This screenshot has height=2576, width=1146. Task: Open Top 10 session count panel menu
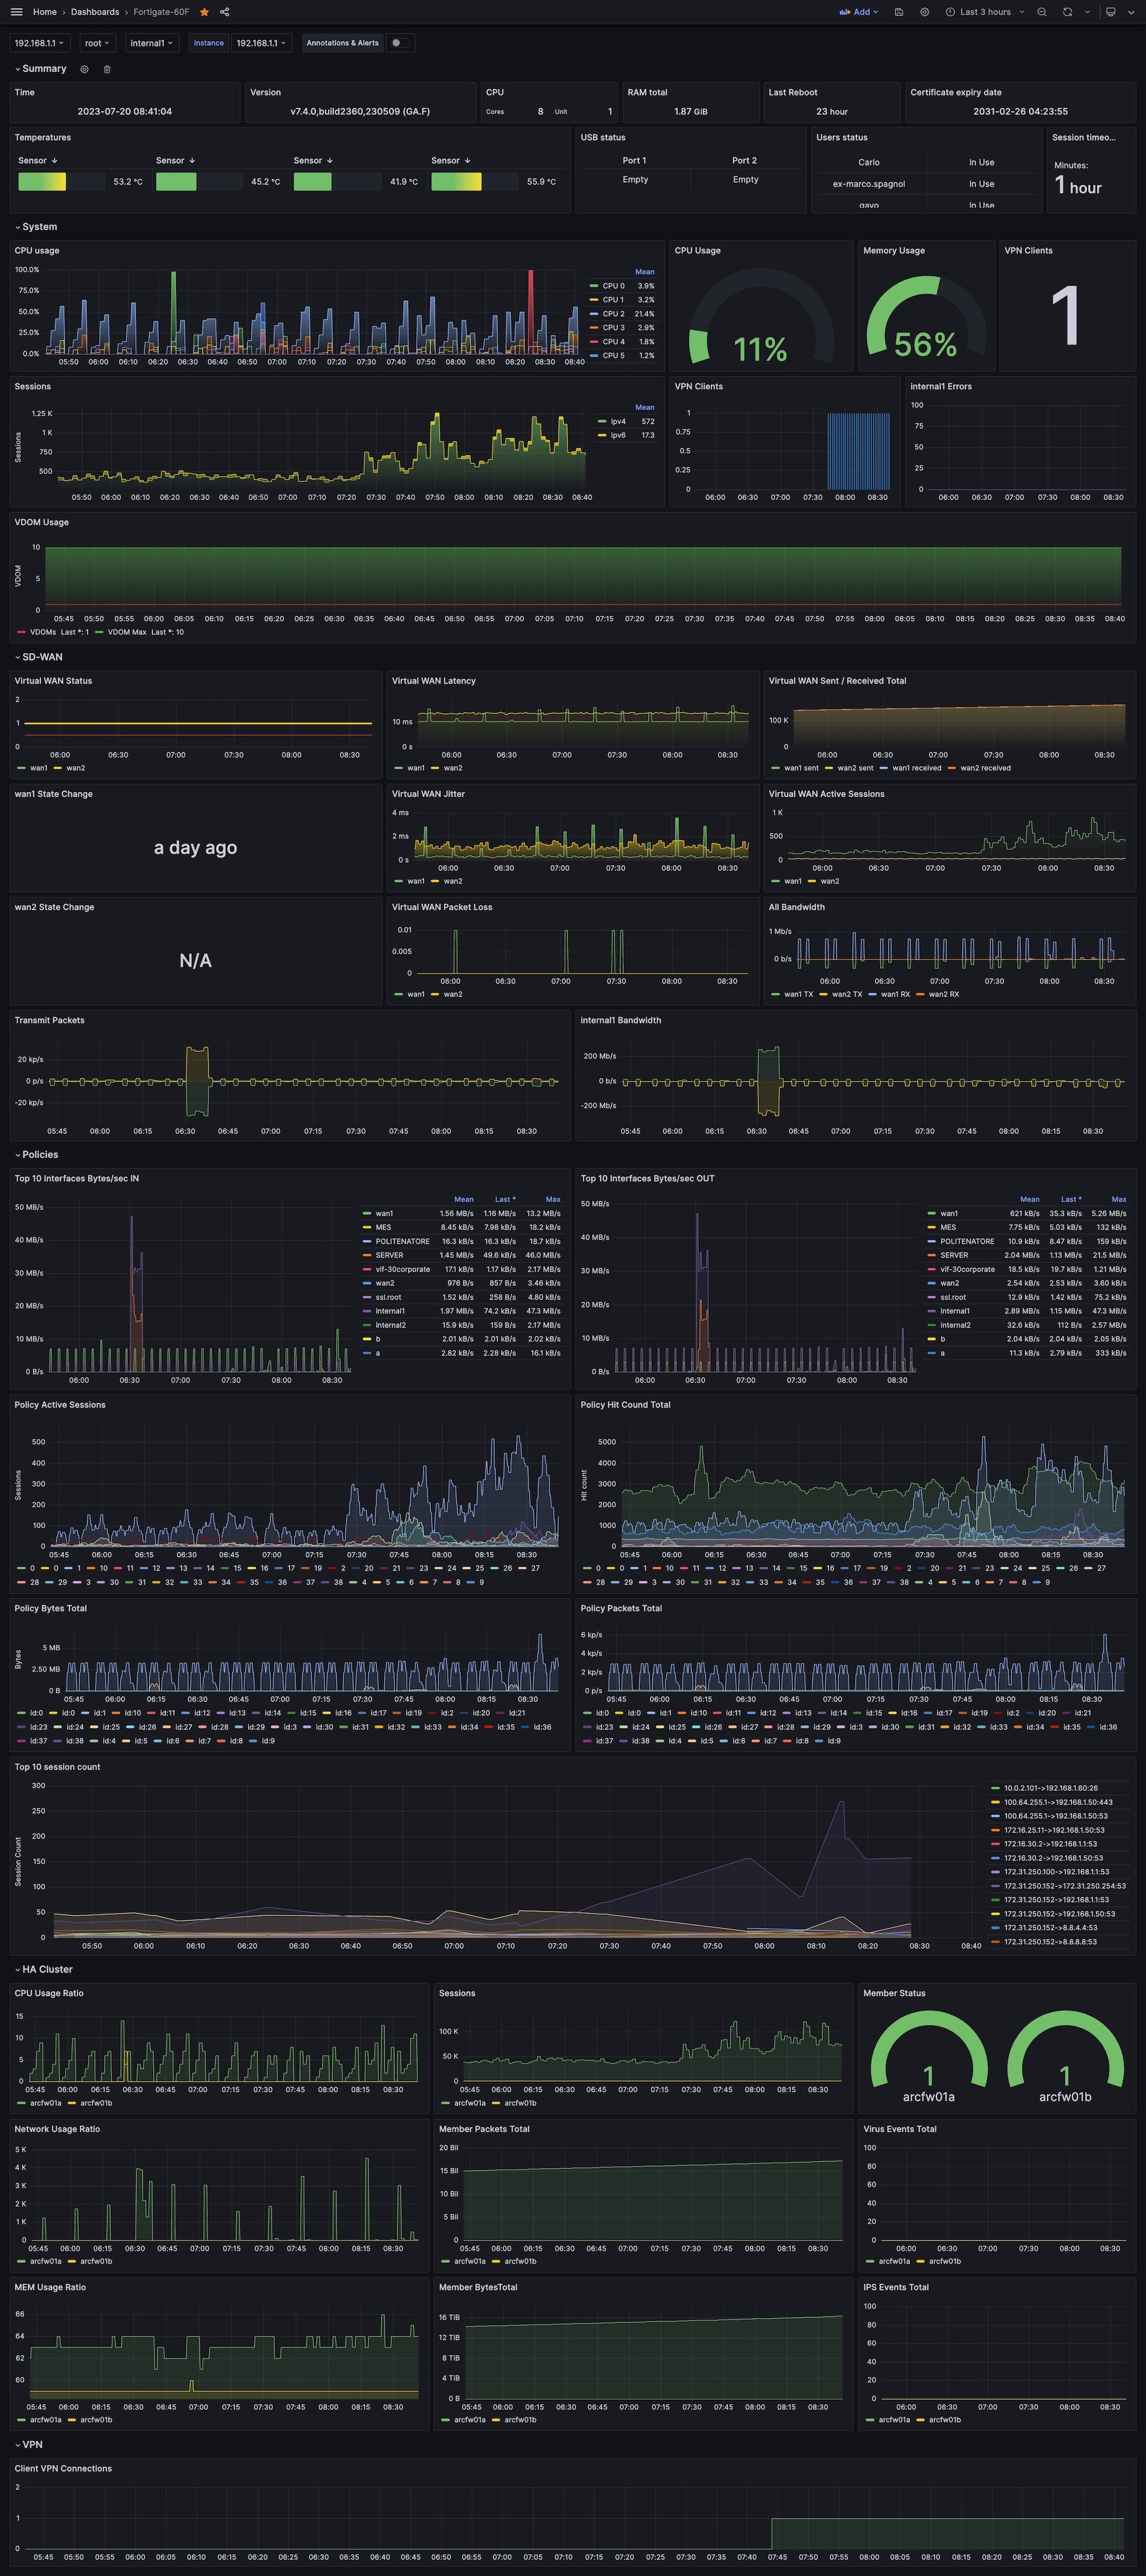(57, 1767)
